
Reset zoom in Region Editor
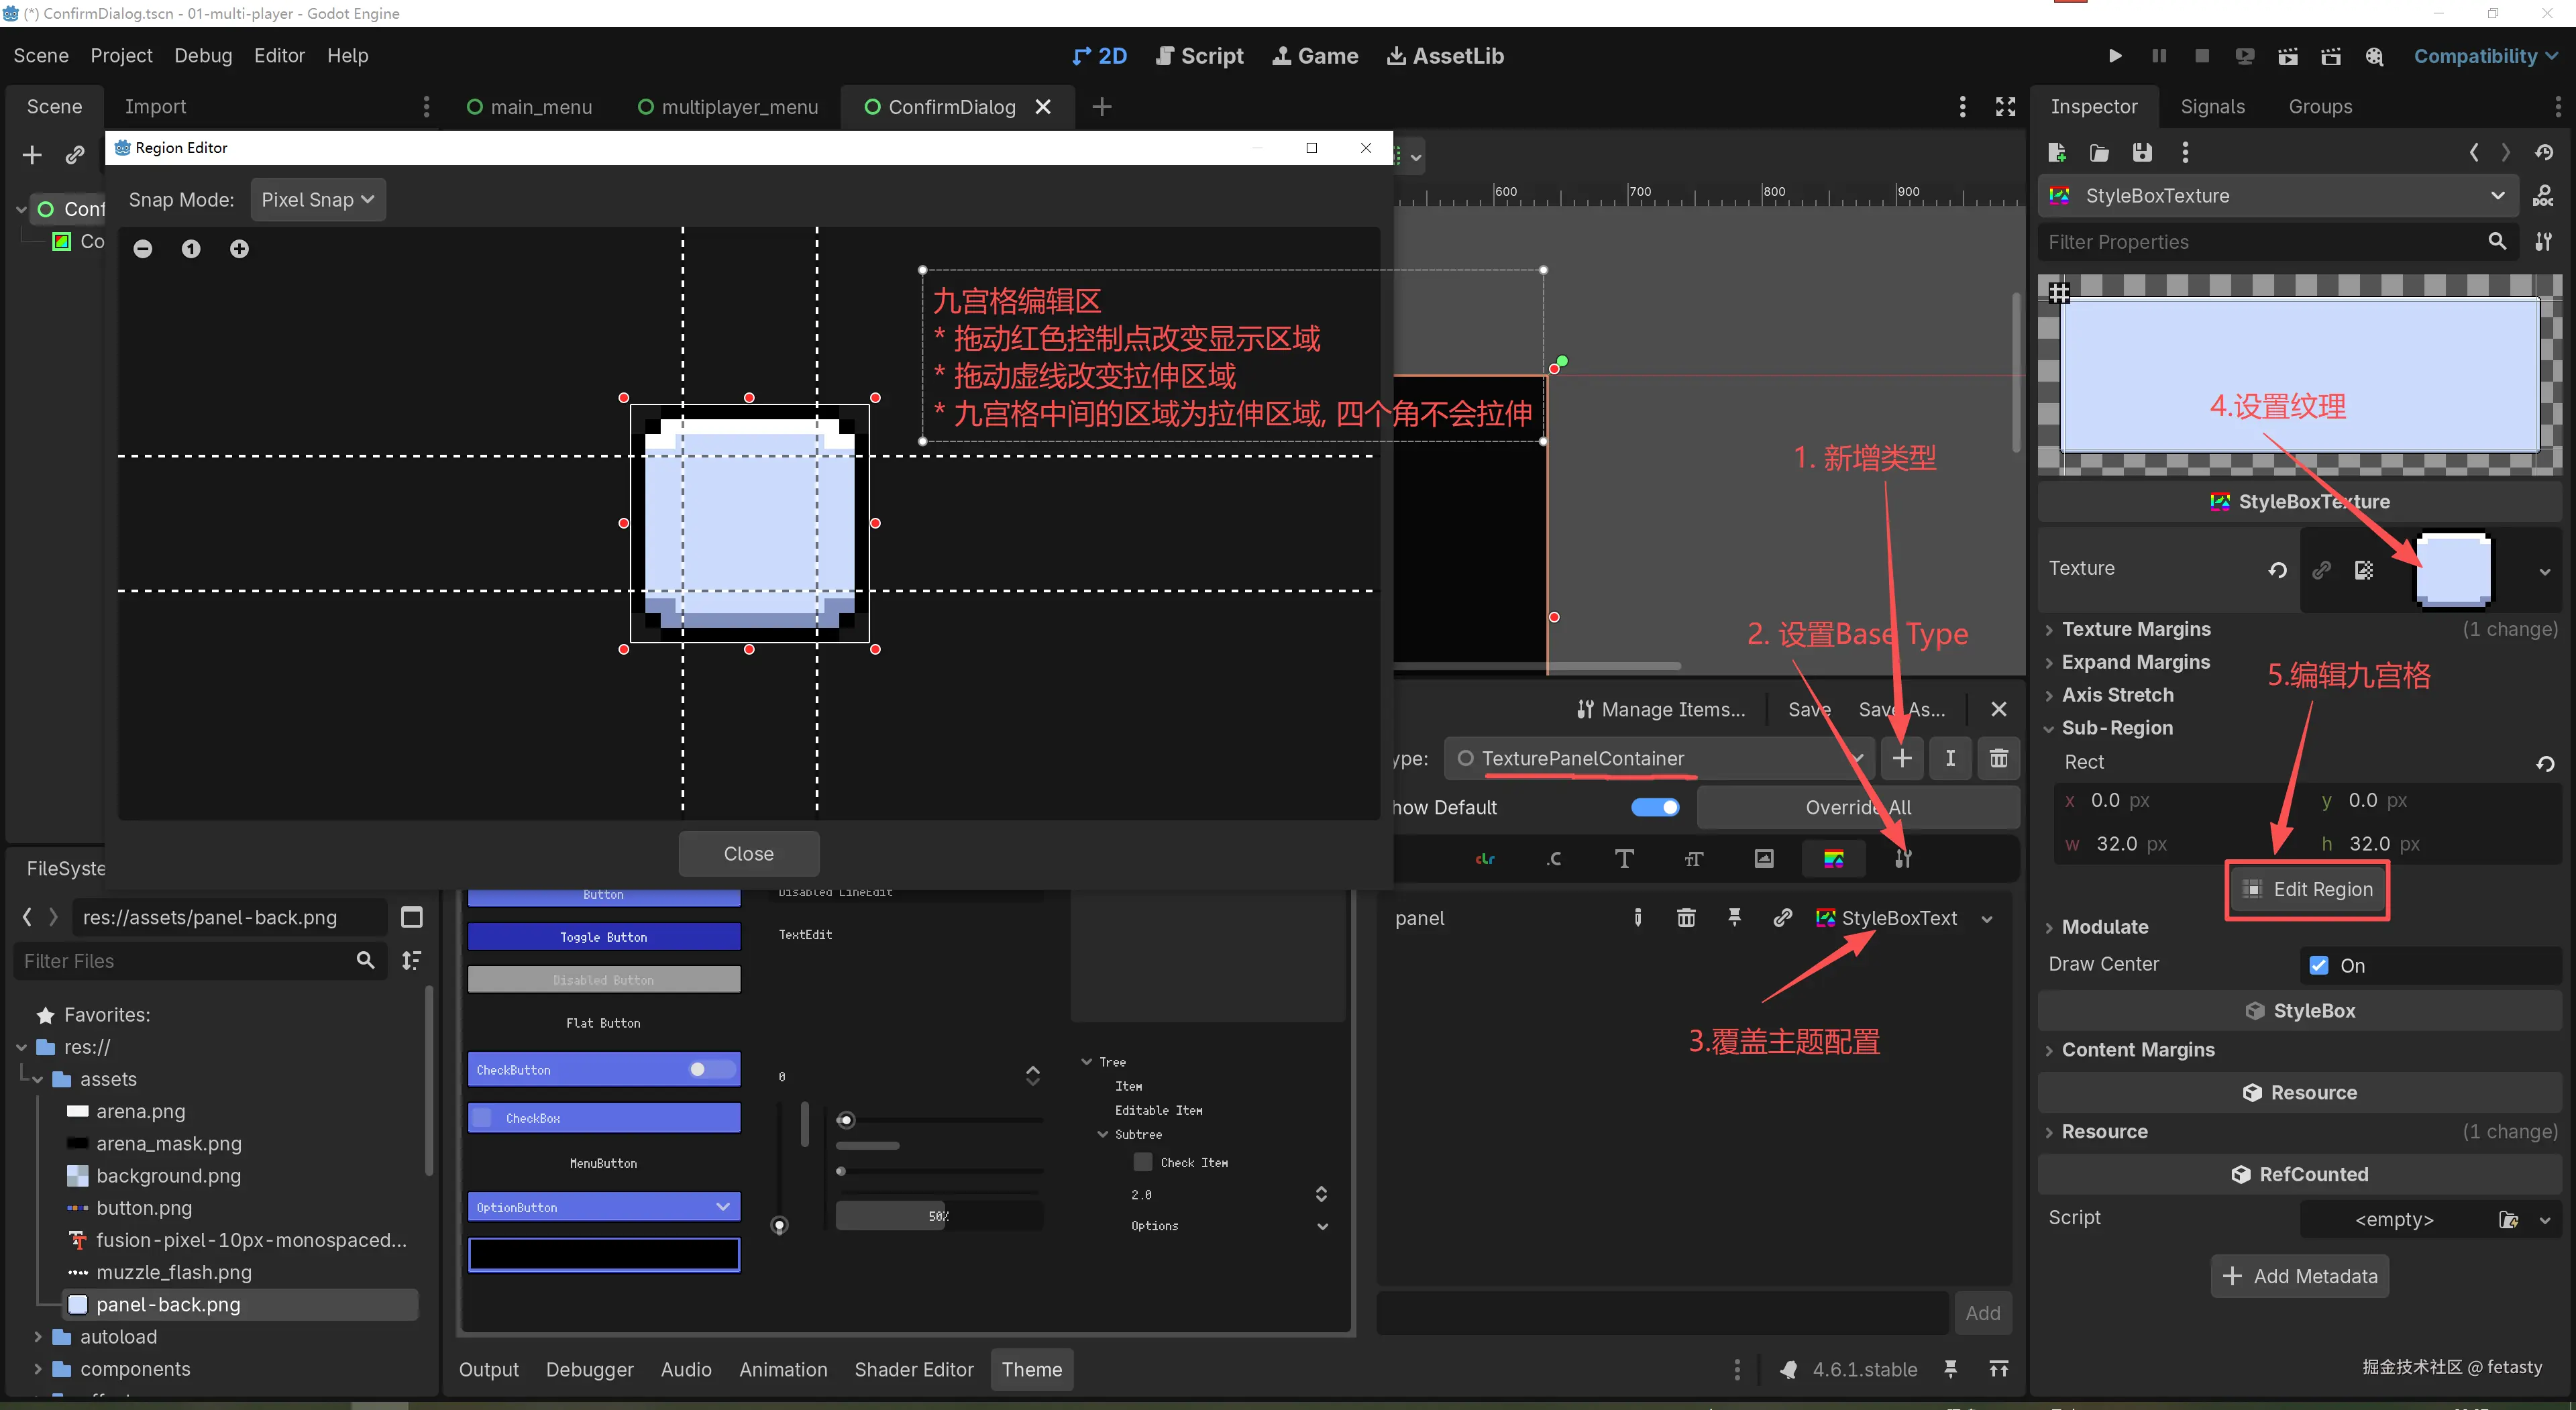191,249
